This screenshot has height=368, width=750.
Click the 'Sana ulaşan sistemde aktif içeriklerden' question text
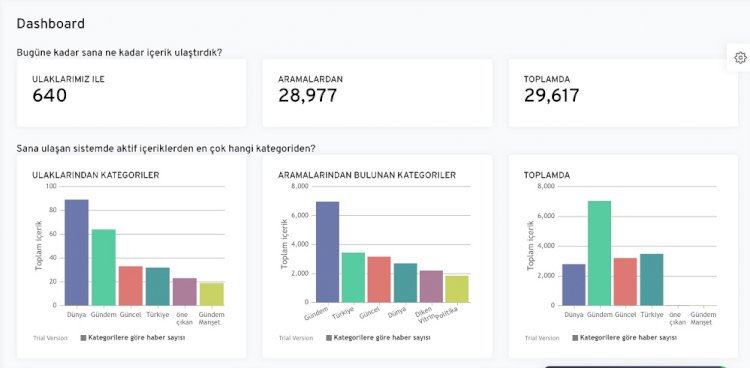click(165, 148)
